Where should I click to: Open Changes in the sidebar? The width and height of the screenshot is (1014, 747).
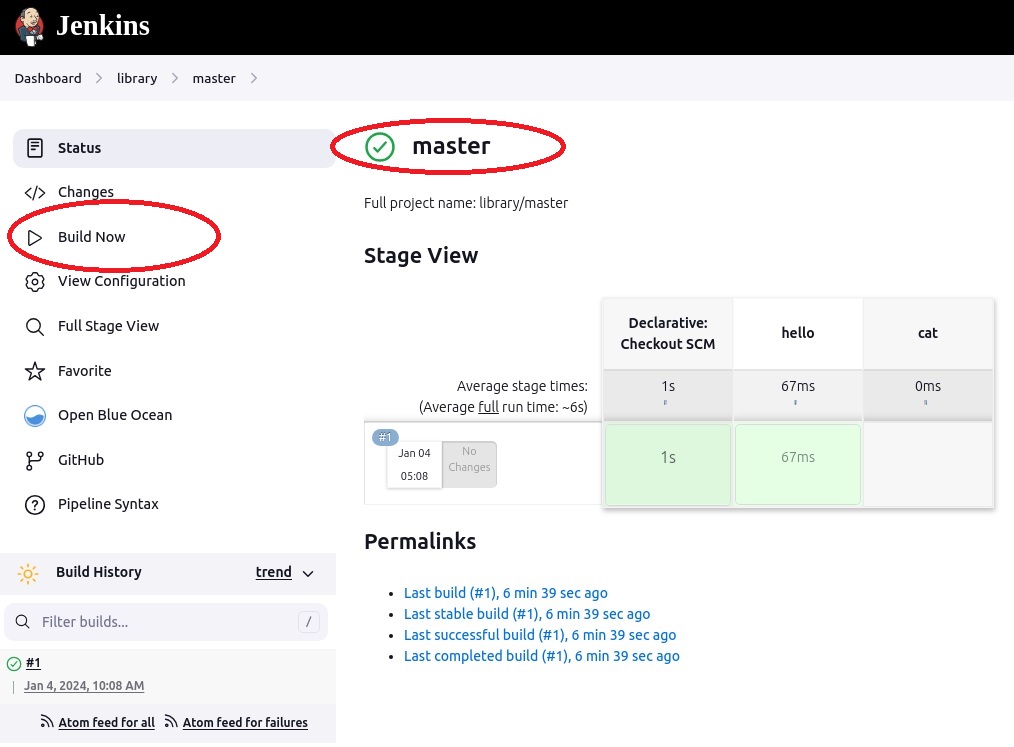click(85, 192)
